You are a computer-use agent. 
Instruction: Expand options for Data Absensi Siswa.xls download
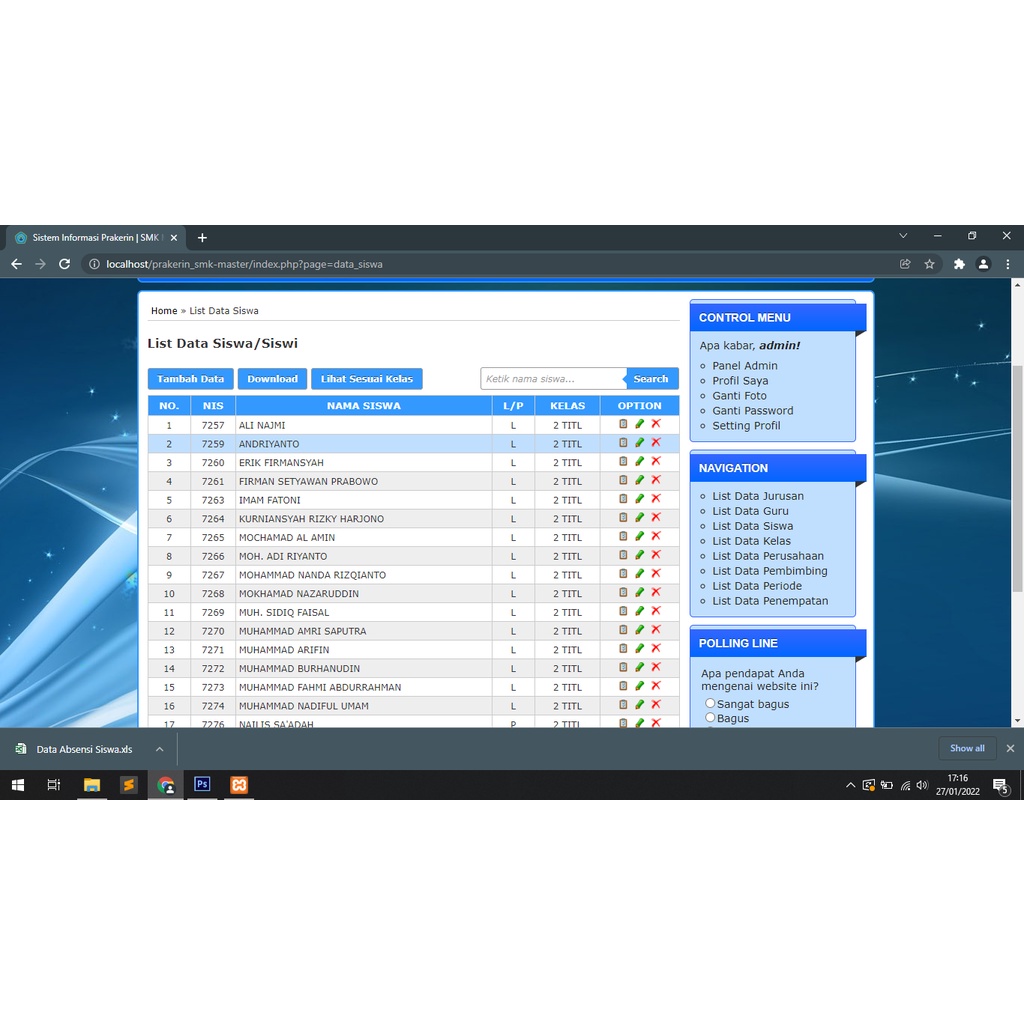[159, 749]
